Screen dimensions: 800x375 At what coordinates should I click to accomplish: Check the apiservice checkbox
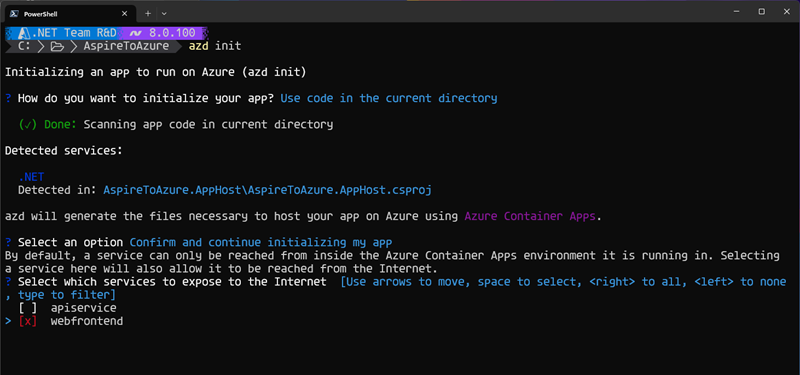click(x=28, y=308)
